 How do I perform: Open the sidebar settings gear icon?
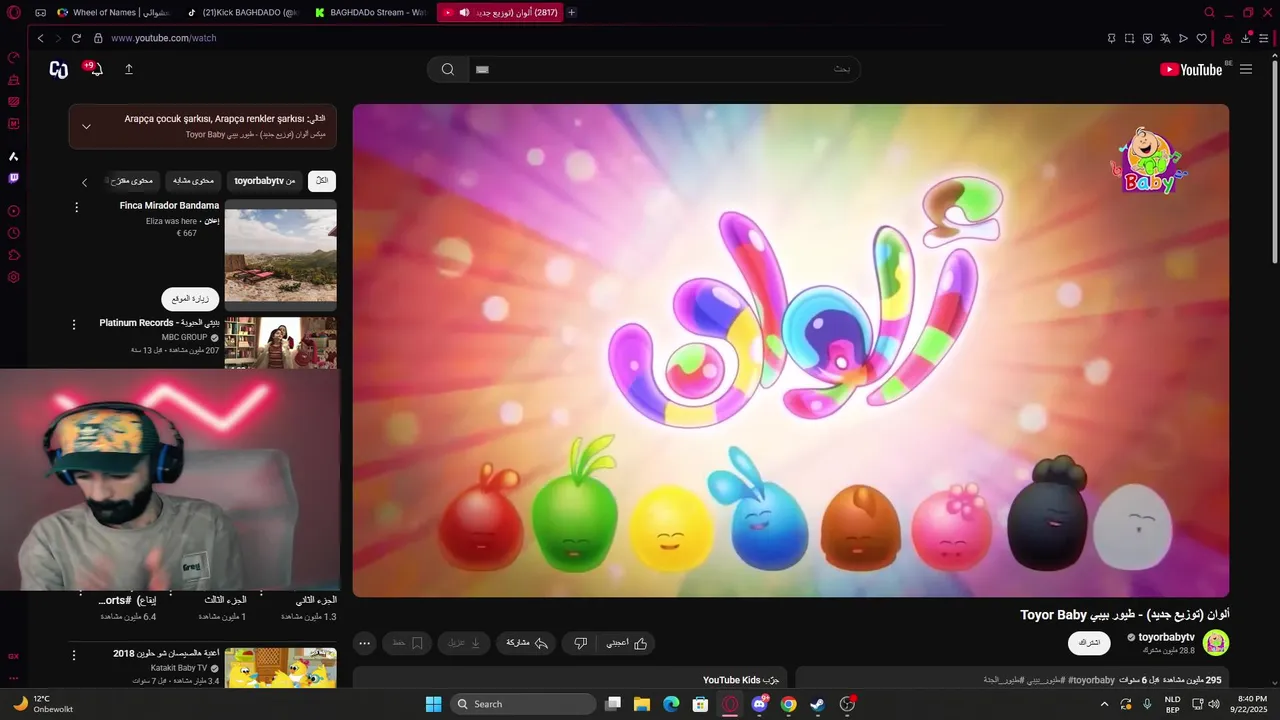pyautogui.click(x=14, y=277)
